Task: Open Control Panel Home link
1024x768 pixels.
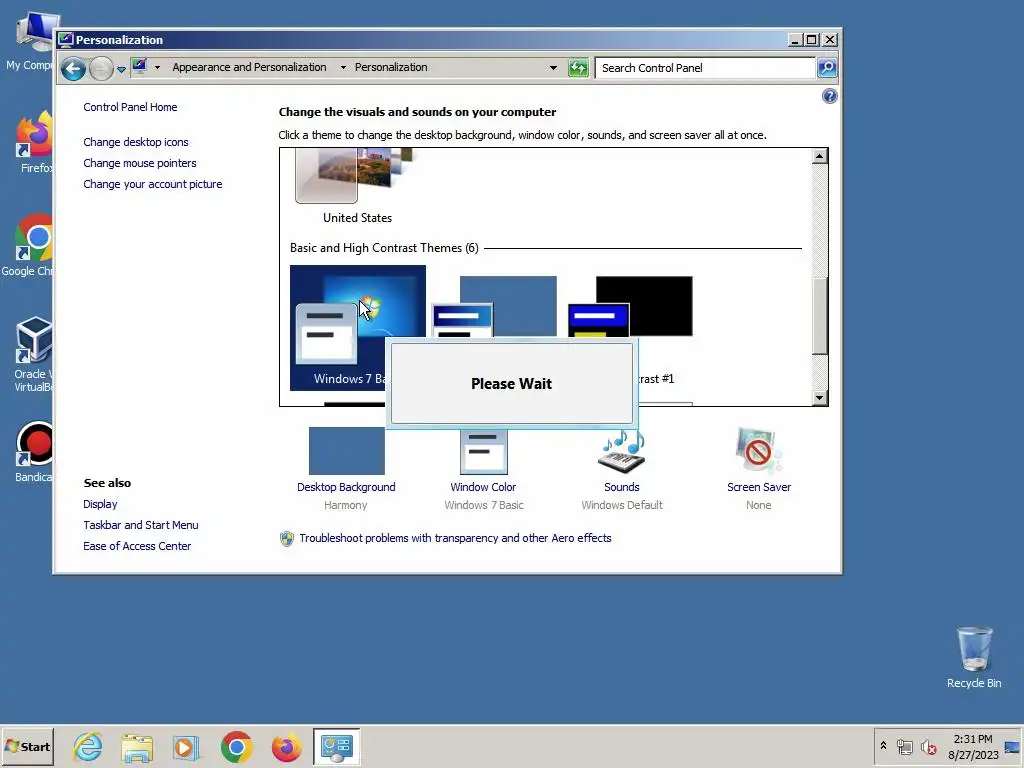Action: [130, 107]
